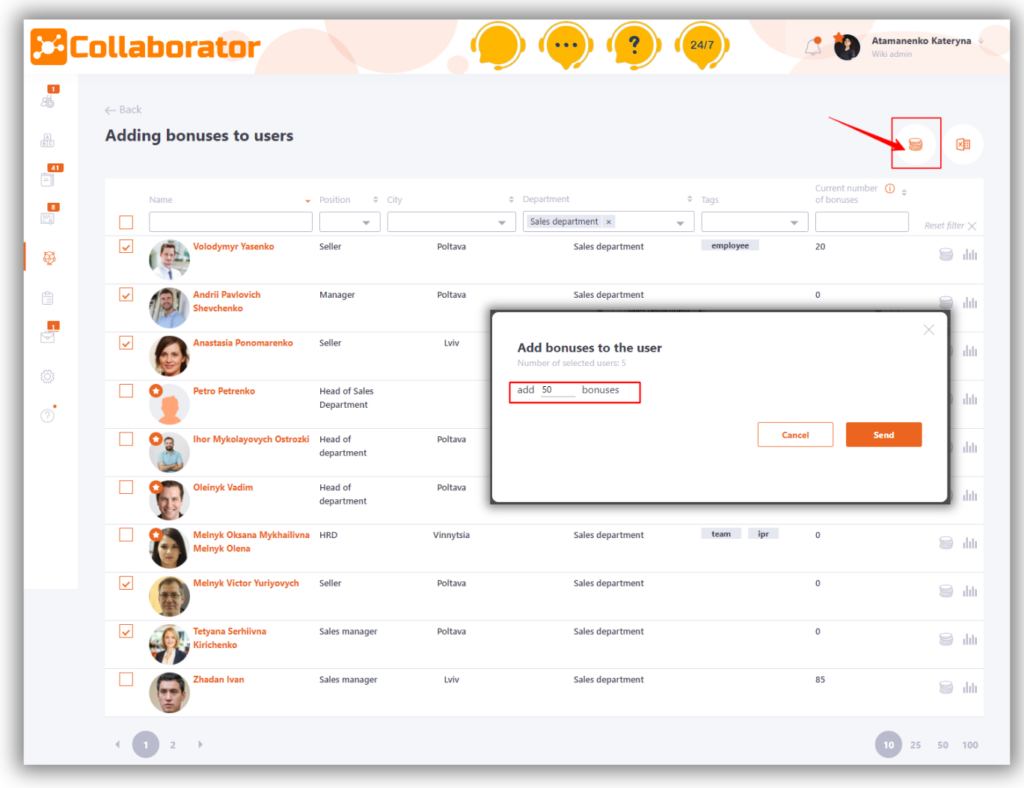This screenshot has width=1024, height=788.
Task: Open the sidebar organization structure icon
Action: tap(48, 140)
